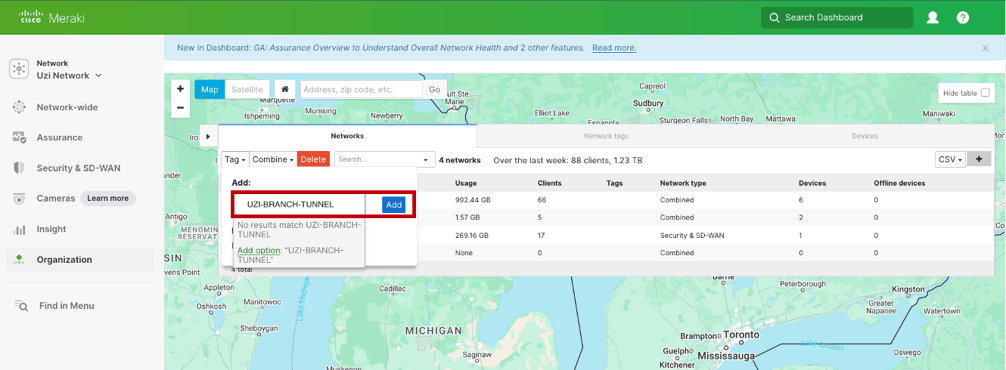Click the Security & SD-WAN shield icon

(x=19, y=168)
